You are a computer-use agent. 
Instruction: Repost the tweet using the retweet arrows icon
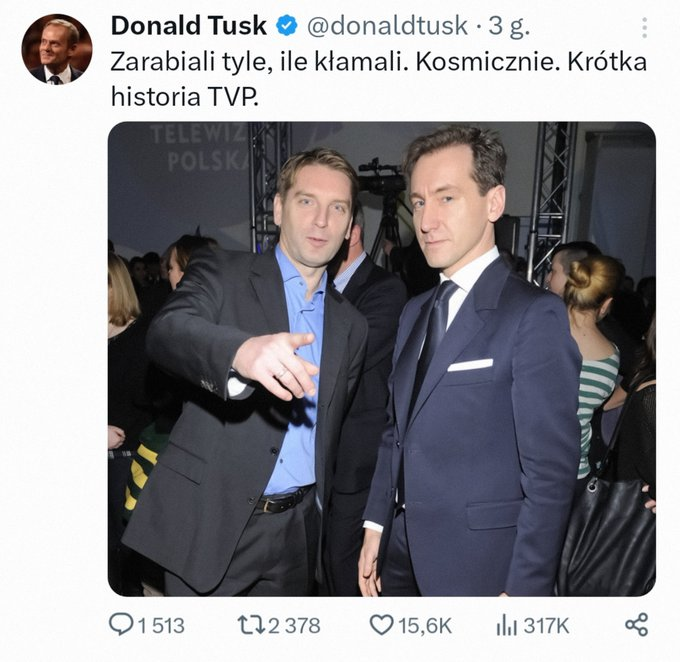coord(252,625)
